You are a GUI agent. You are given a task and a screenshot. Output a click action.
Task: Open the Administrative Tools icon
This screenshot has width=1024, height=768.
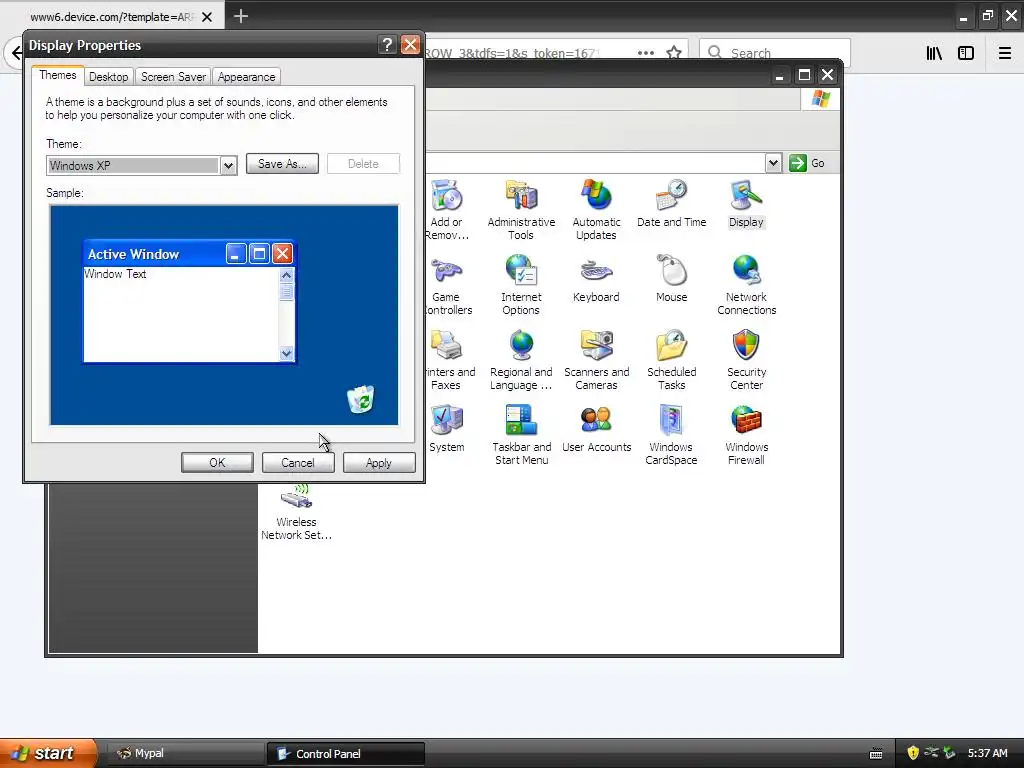[521, 209]
